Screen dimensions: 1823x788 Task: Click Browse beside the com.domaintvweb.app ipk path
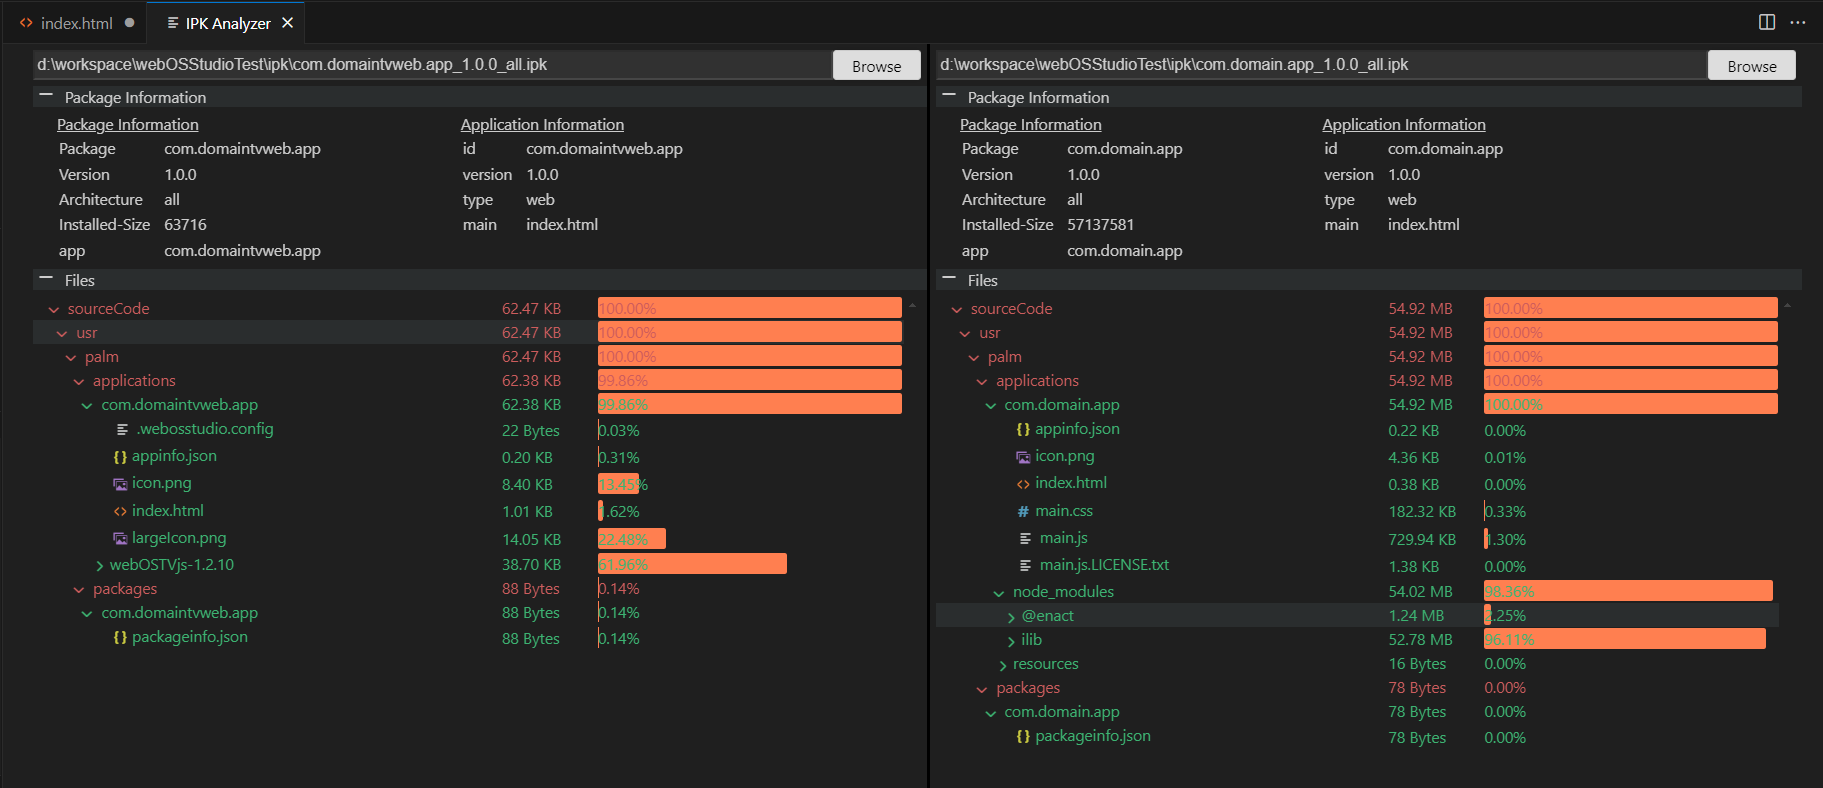click(876, 66)
